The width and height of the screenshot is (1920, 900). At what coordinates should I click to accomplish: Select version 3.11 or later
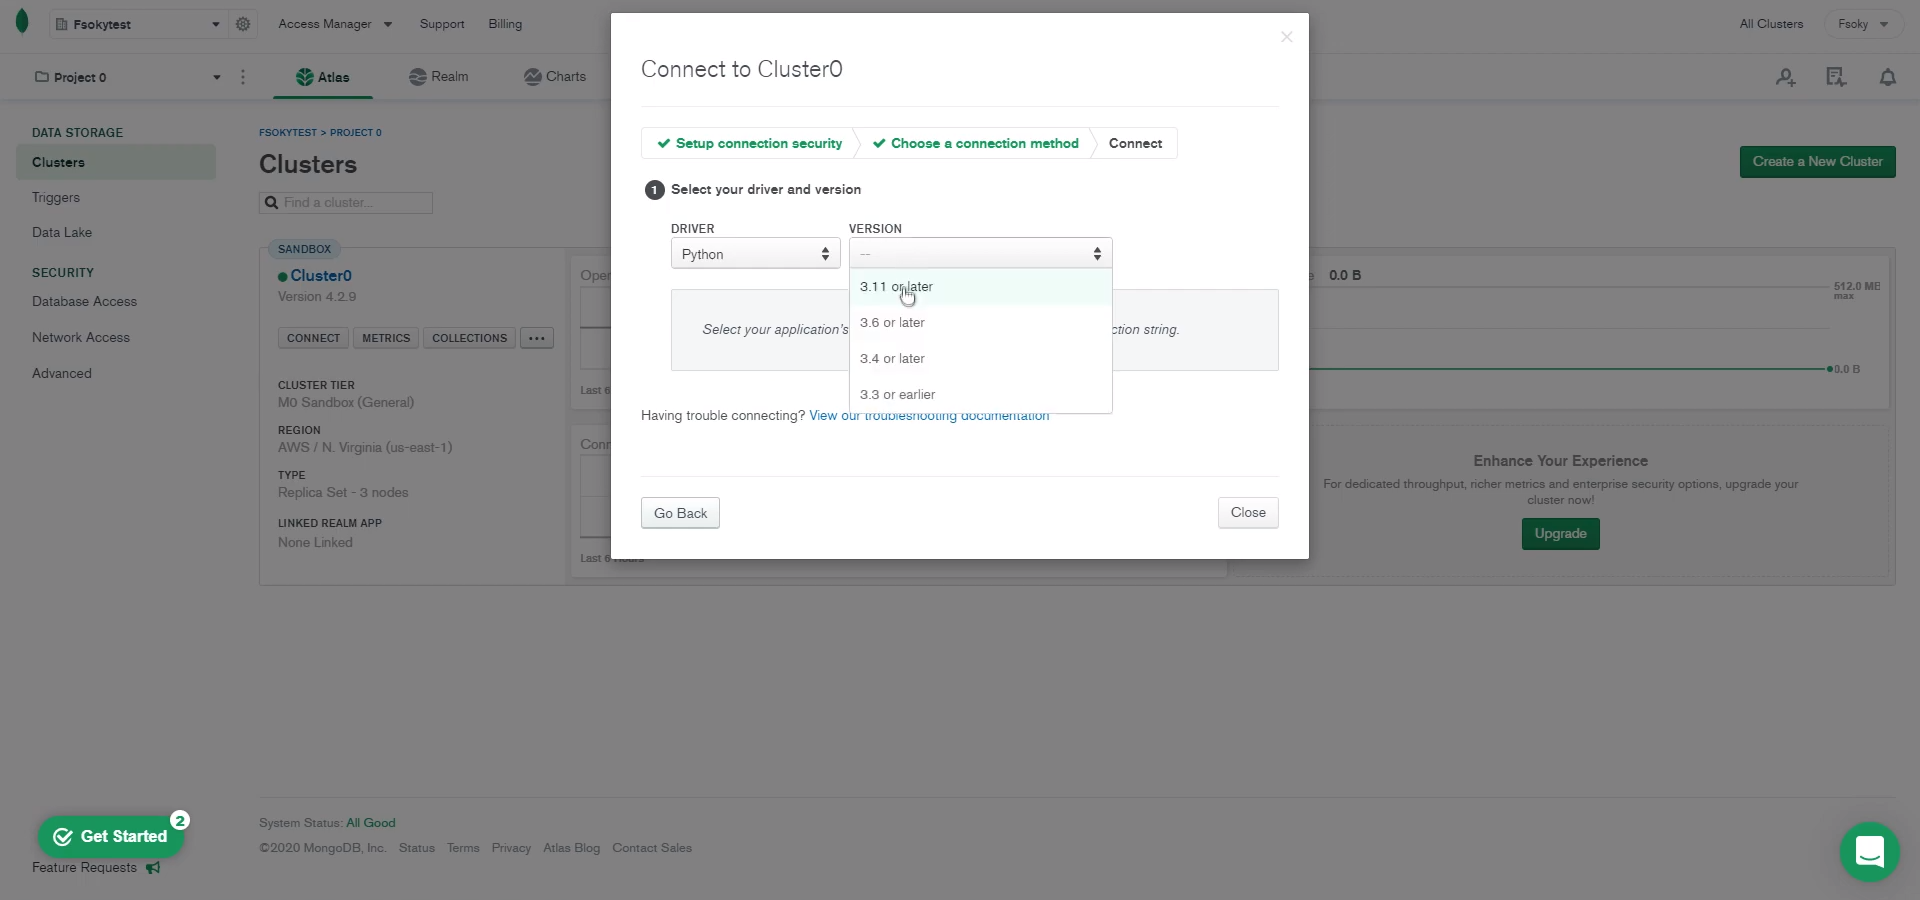[981, 287]
